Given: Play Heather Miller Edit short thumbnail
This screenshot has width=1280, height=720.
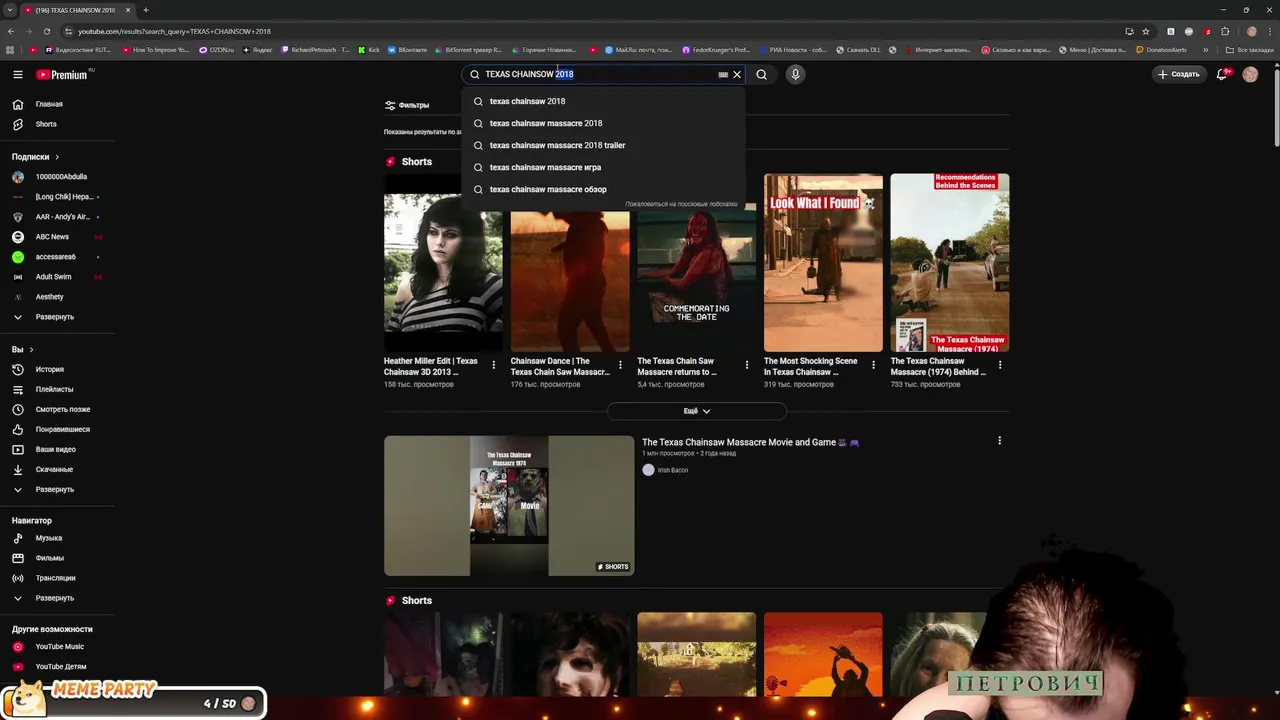Looking at the screenshot, I should tap(443, 263).
